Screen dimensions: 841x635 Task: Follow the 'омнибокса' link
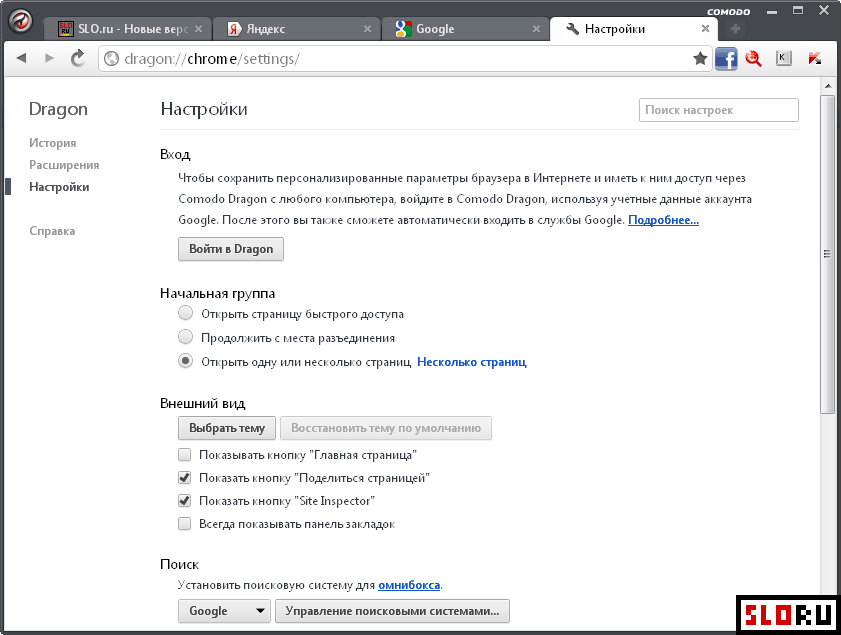point(409,585)
